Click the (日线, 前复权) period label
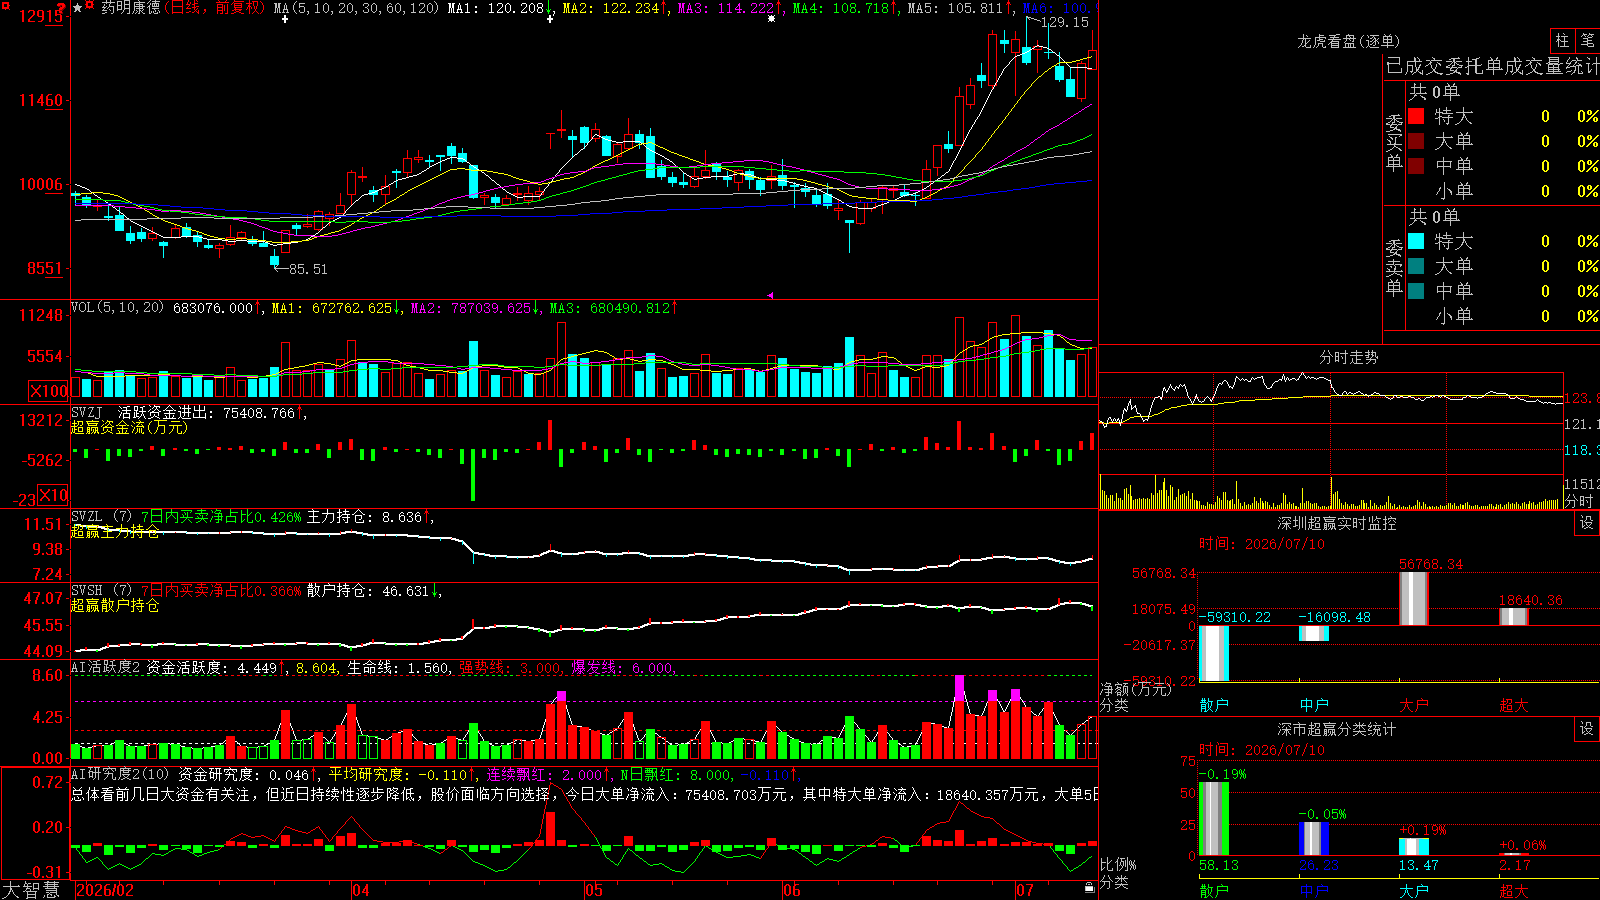Screen dimensions: 1600x900 tap(215, 8)
